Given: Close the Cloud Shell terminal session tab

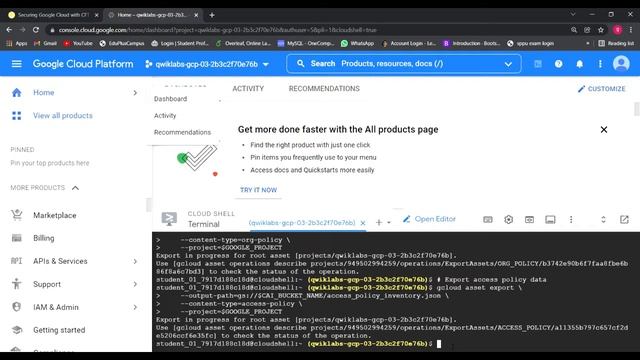Looking at the screenshot, I should tap(362, 223).
